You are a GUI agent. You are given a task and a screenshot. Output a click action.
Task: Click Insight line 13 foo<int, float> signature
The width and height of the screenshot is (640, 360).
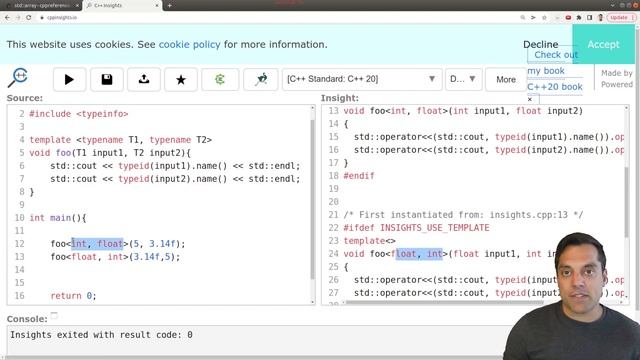pos(463,111)
